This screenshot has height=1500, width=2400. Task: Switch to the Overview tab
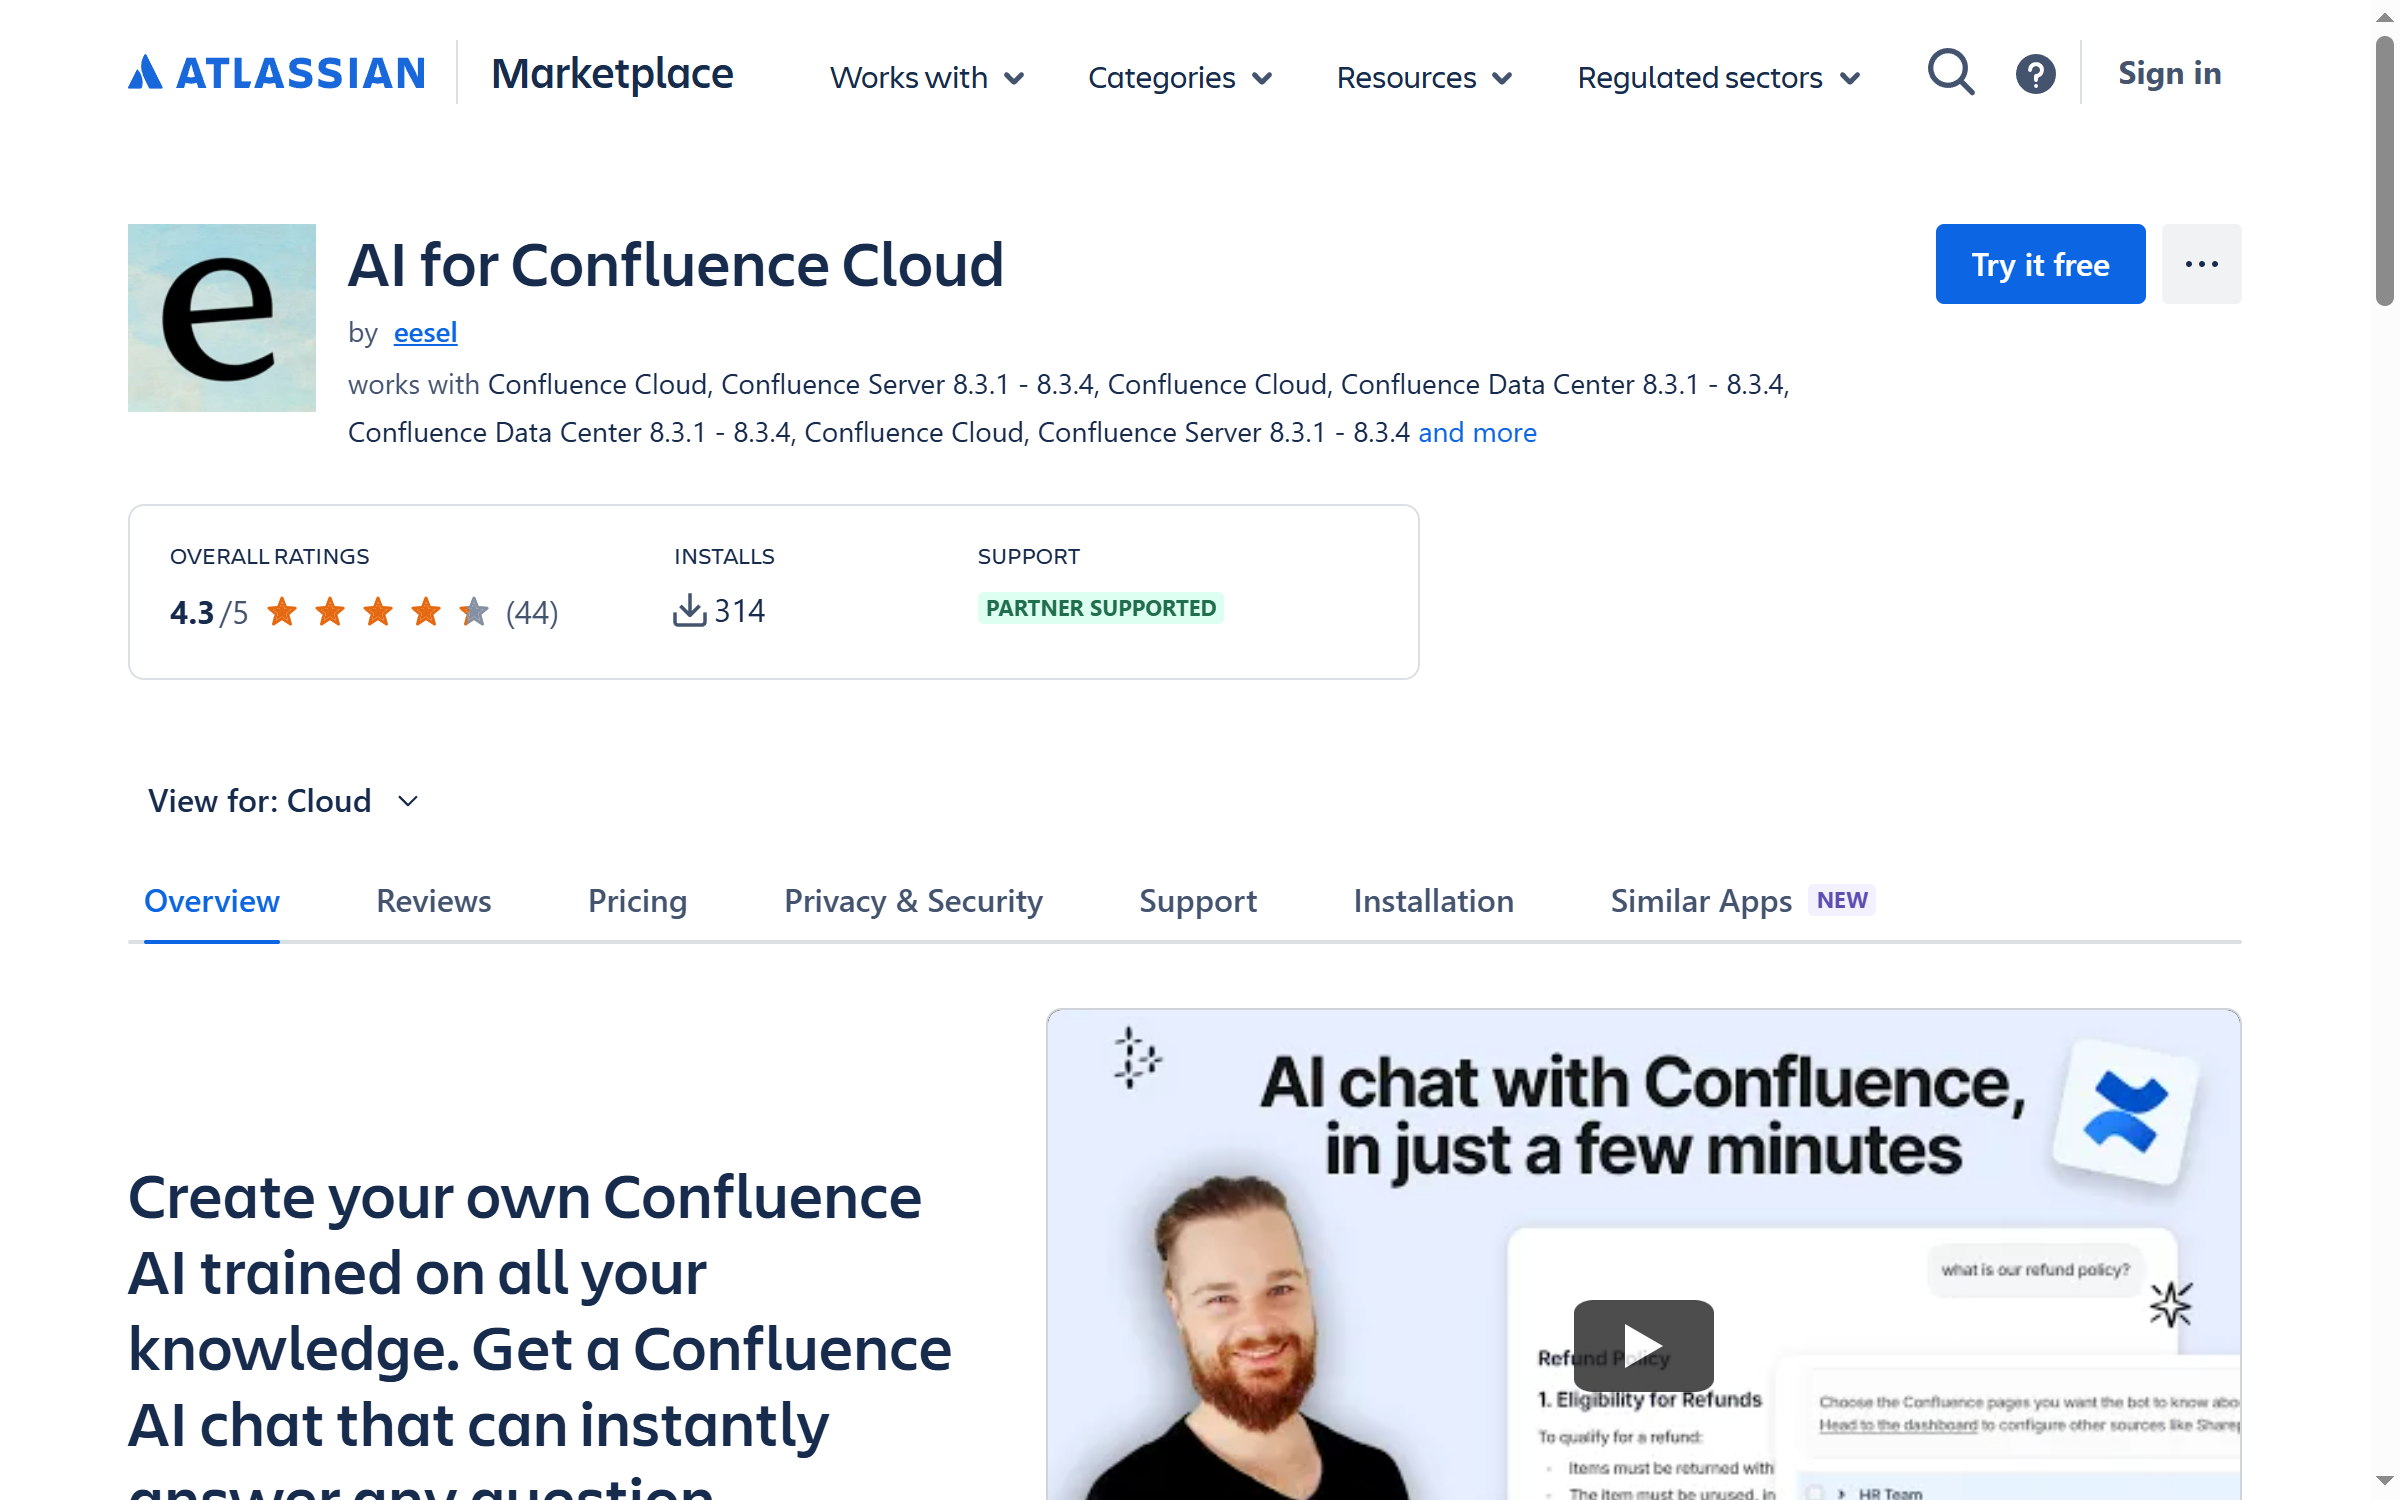pos(212,901)
